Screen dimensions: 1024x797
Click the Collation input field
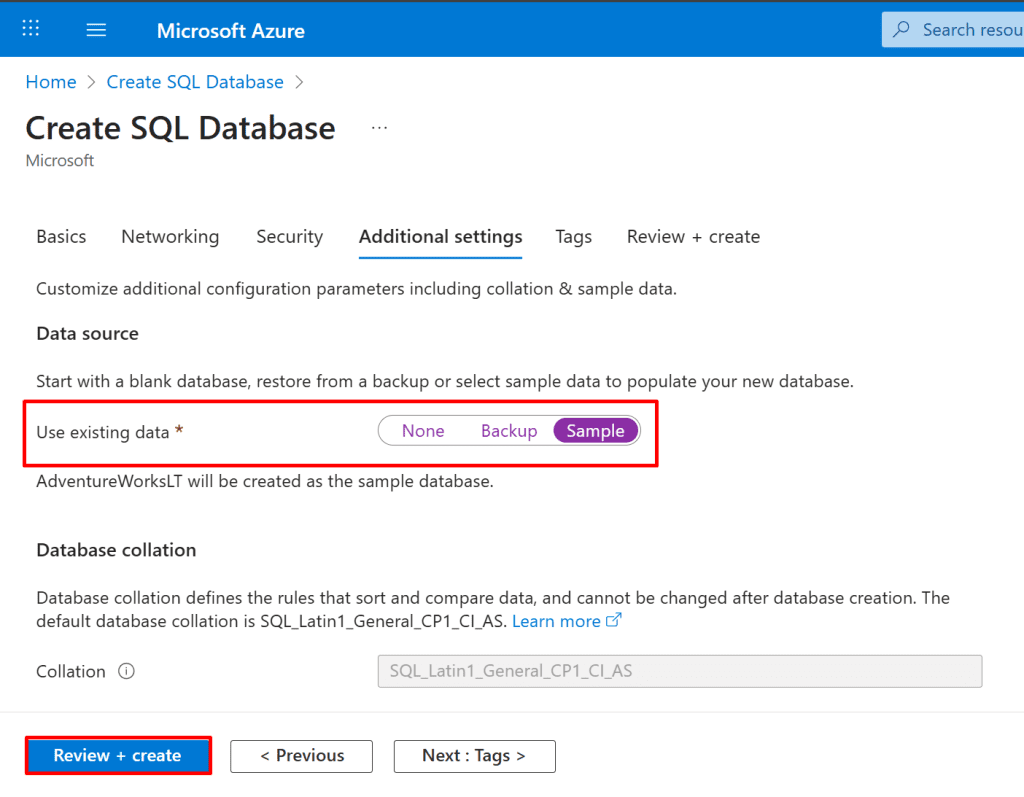679,672
